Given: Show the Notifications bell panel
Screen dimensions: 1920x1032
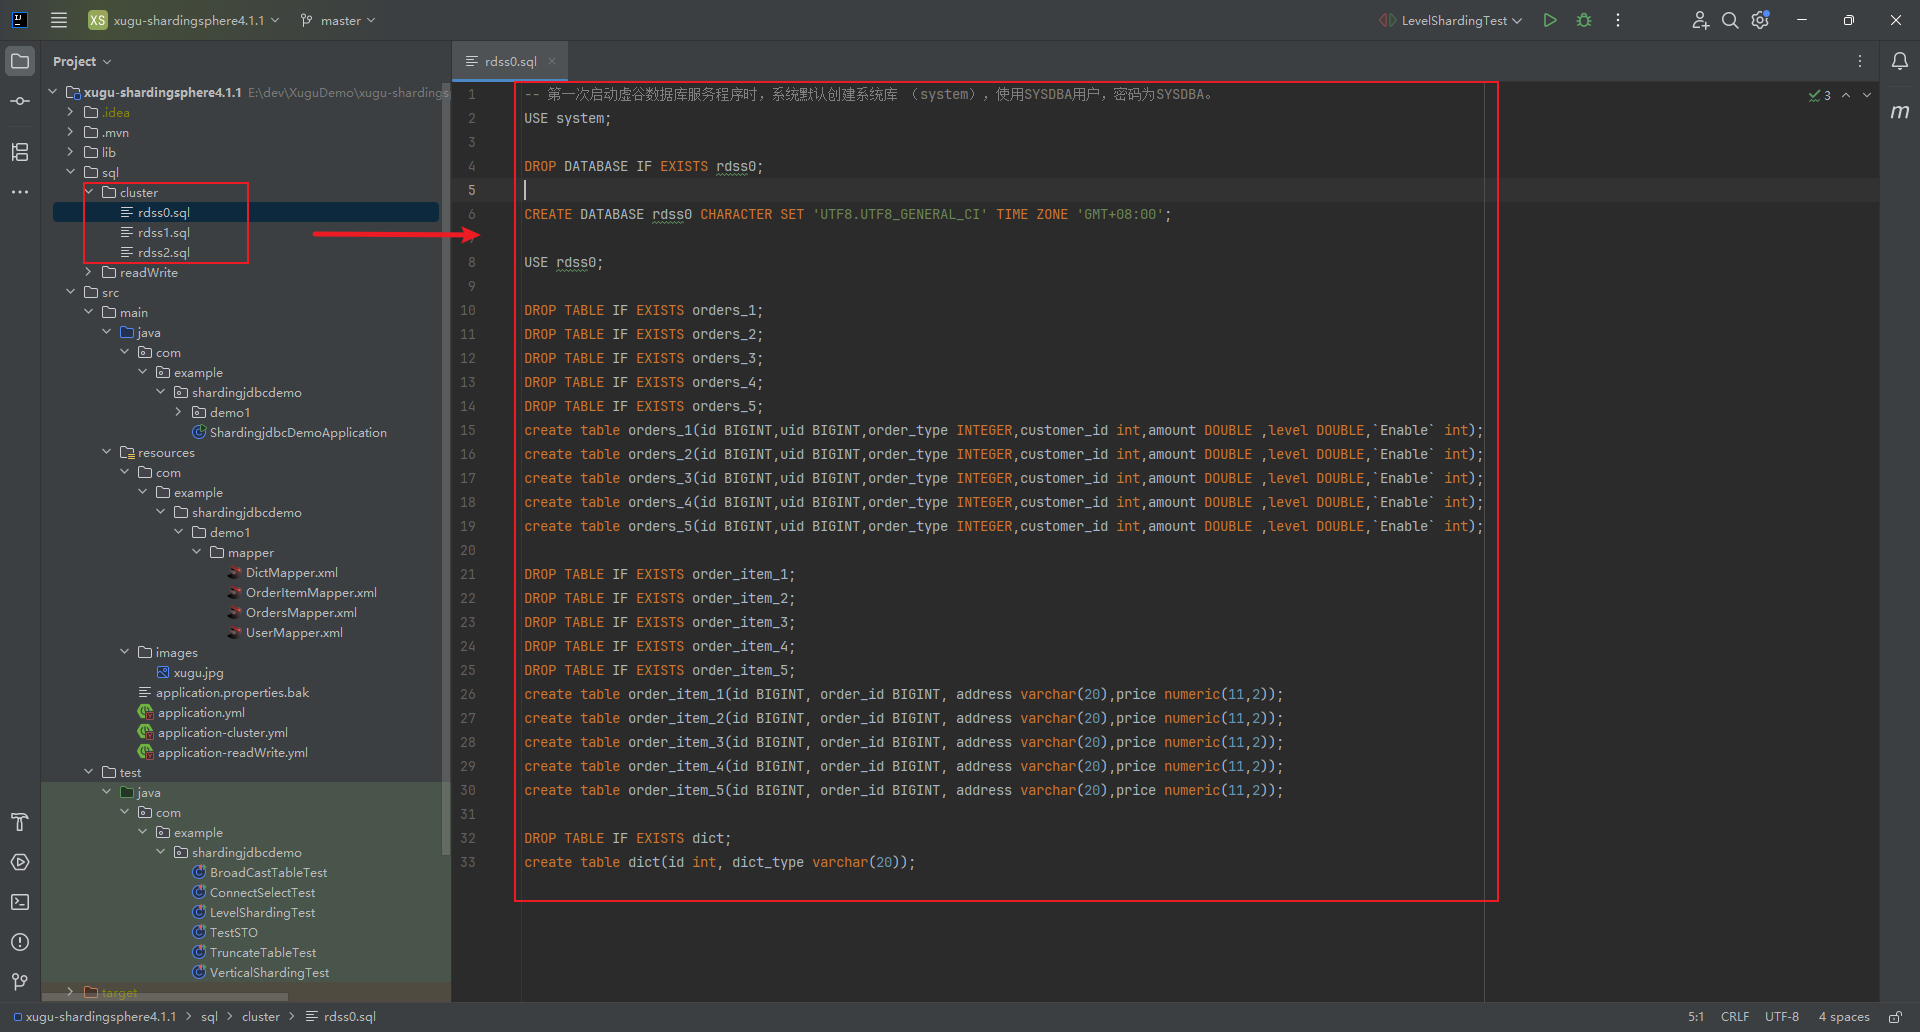Looking at the screenshot, I should 1899,61.
